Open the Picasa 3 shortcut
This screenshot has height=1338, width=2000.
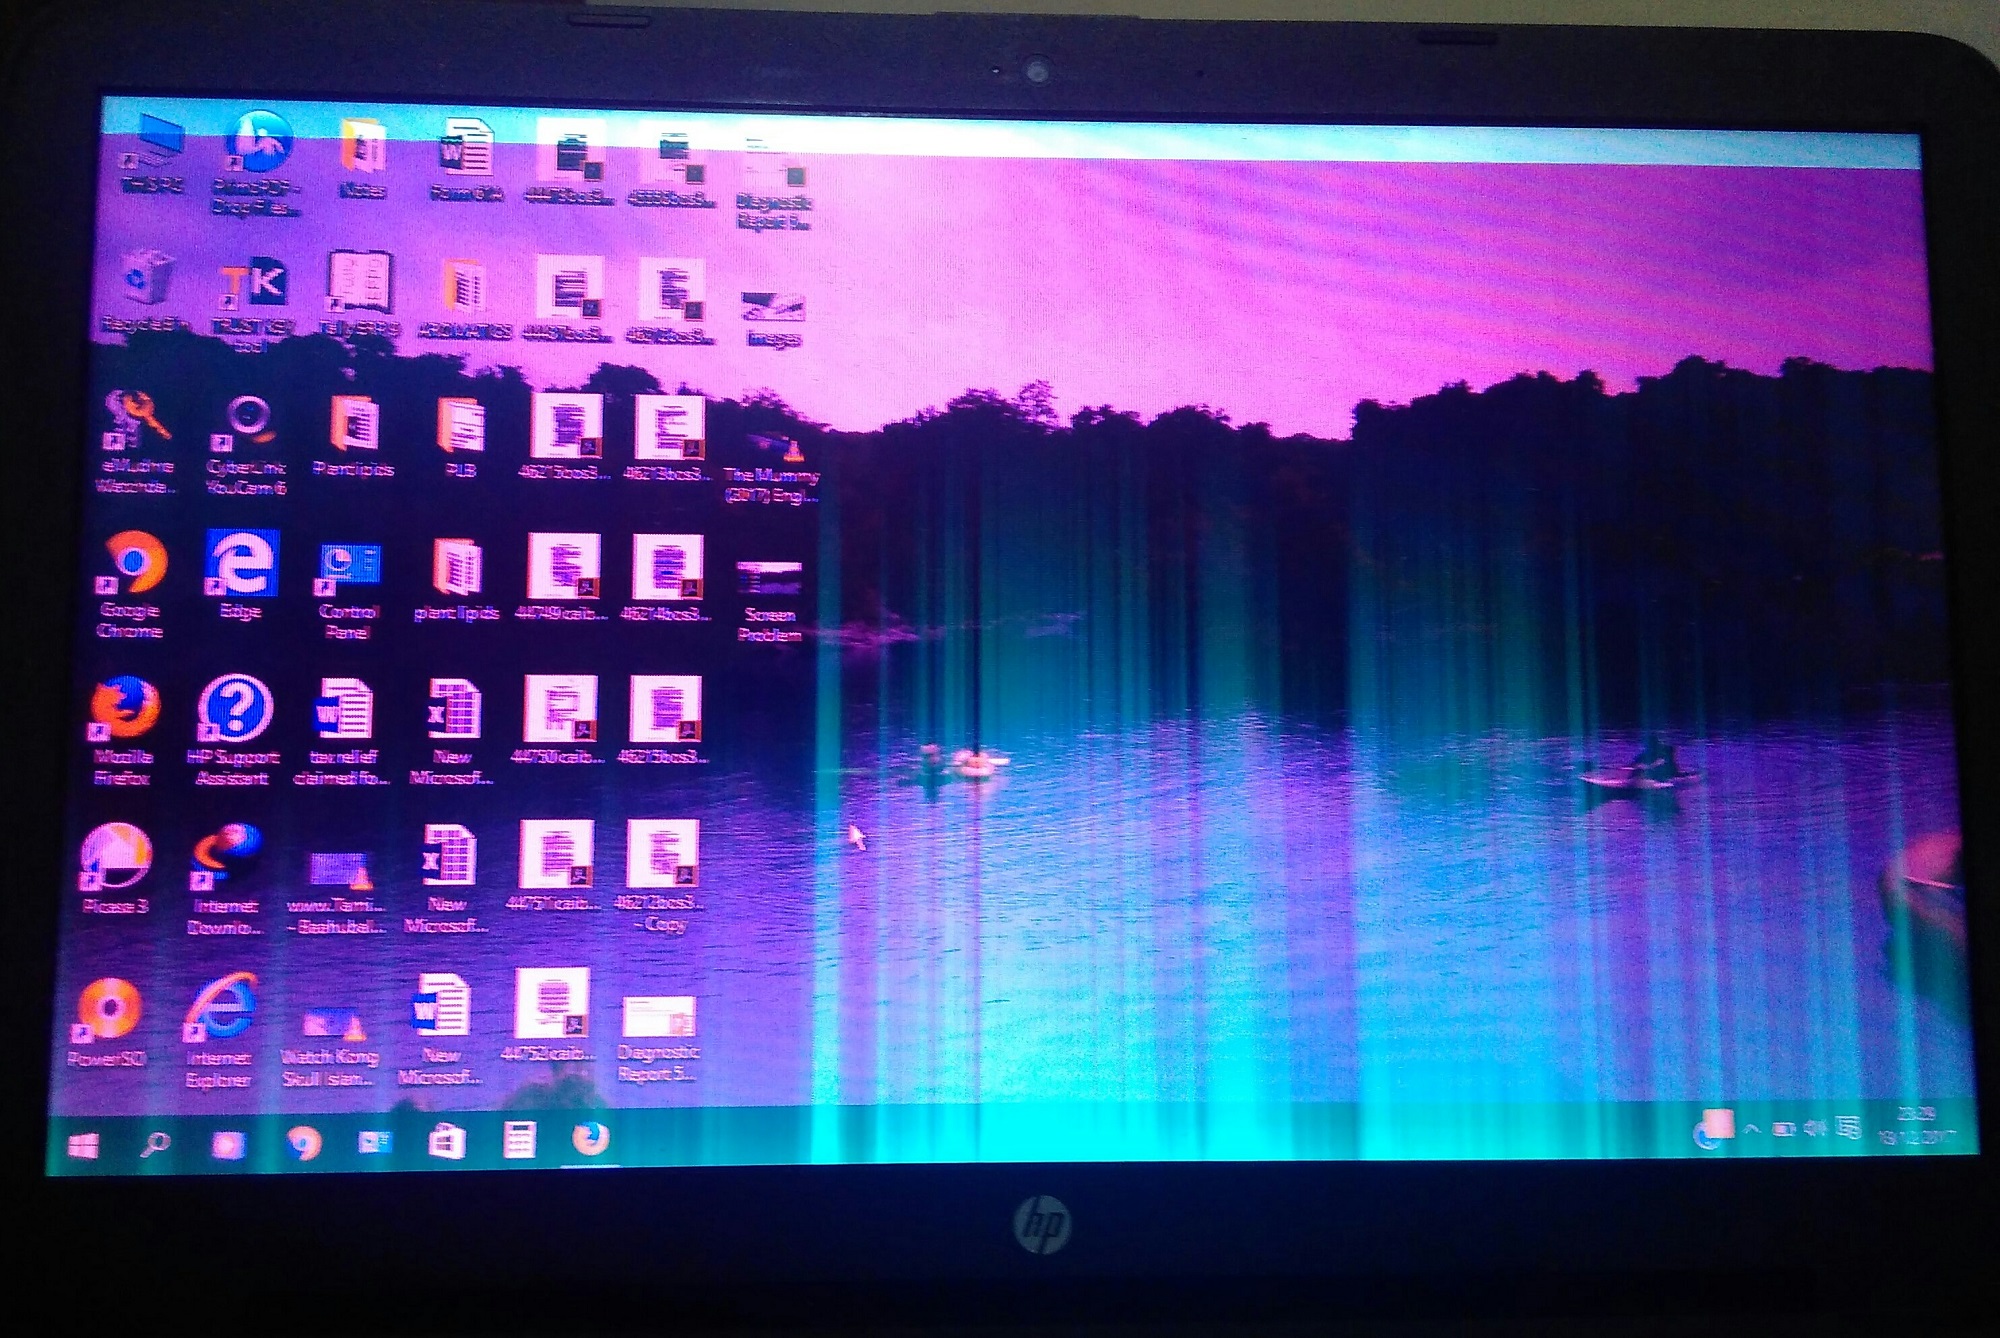[117, 858]
